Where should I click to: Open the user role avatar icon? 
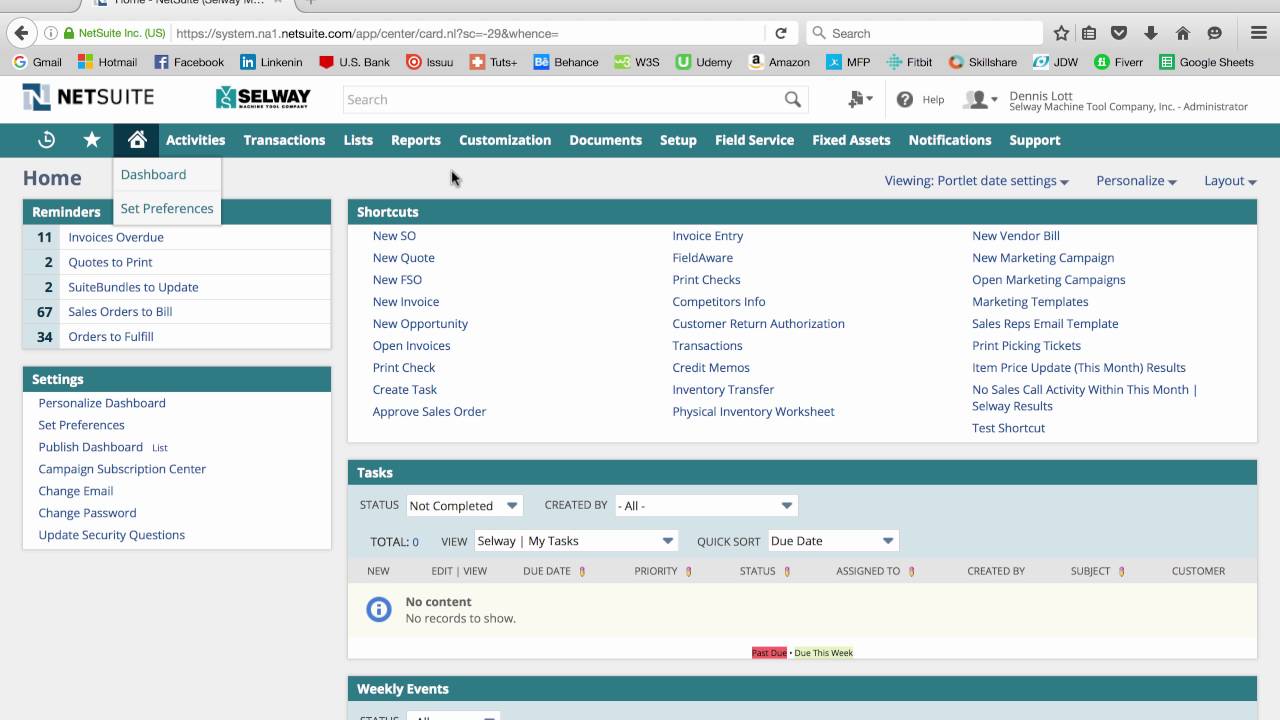click(x=980, y=99)
